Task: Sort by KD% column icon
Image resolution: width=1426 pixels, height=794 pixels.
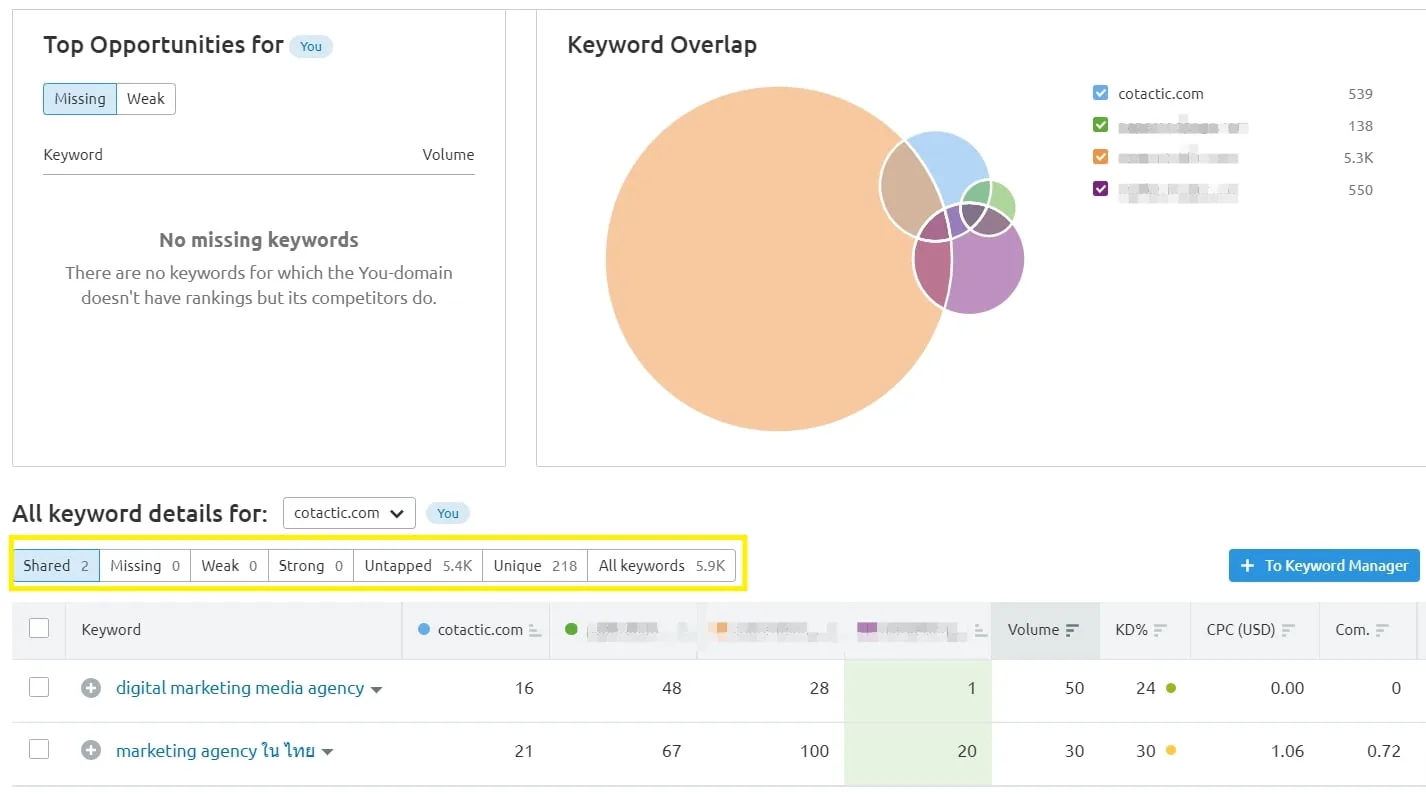Action: pos(1161,630)
